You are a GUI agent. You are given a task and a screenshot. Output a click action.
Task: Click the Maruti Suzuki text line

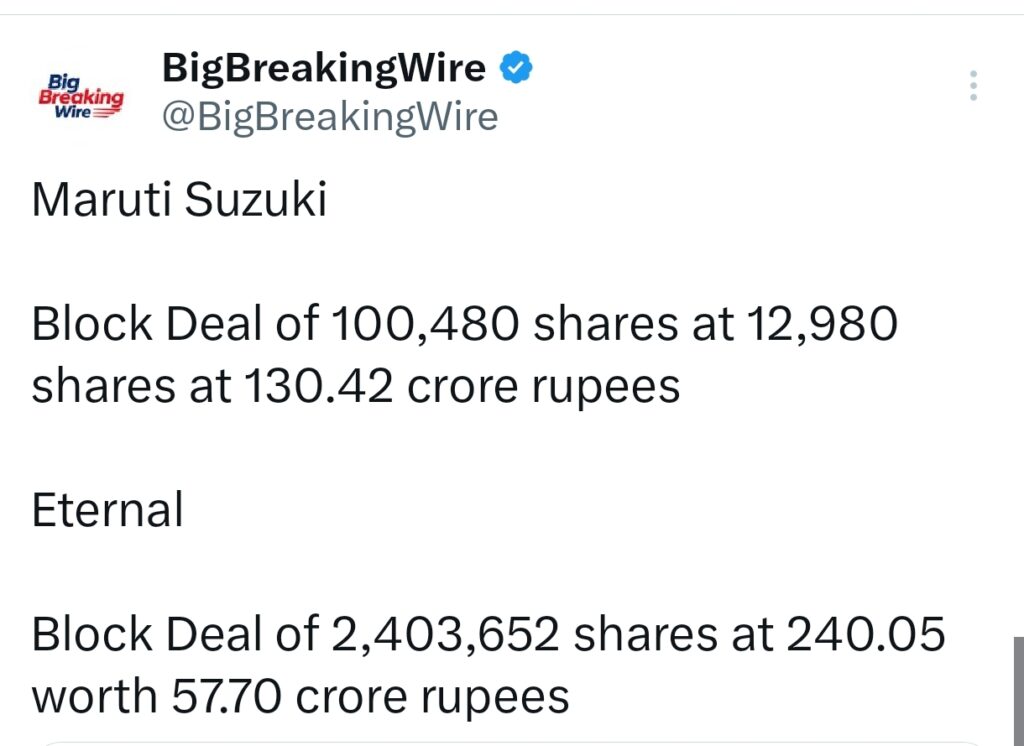pos(180,199)
